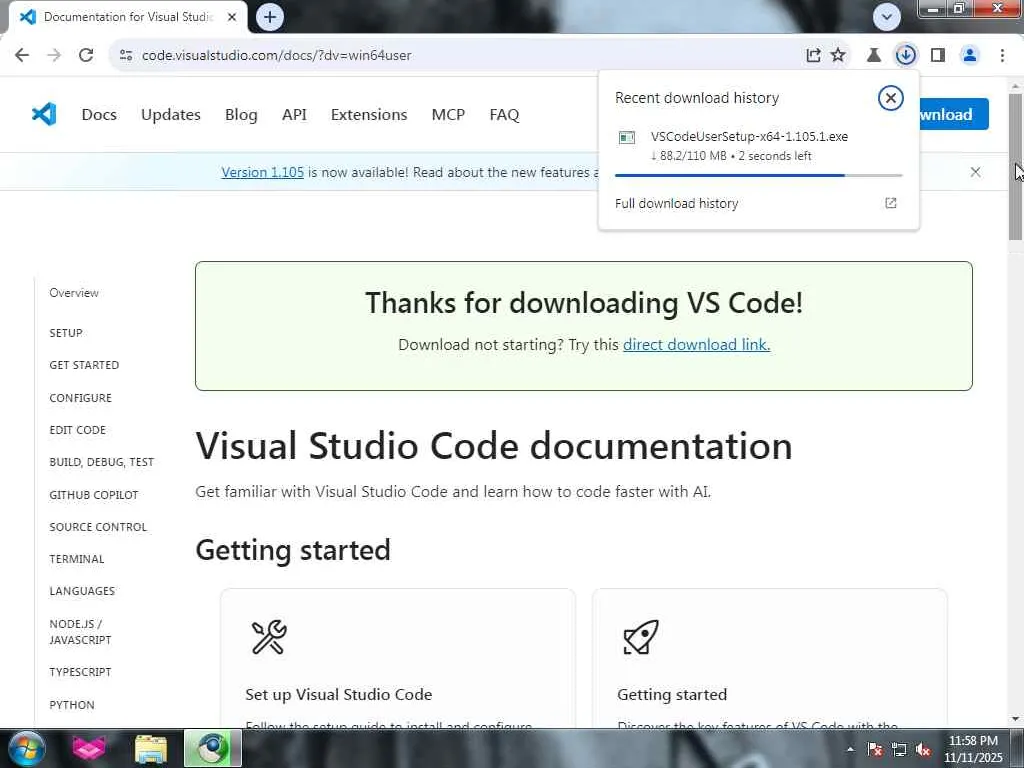Screen dimensions: 1024x768
Task: Expand BUILD, DEBUG, TEST sidebar section
Action: point(101,462)
